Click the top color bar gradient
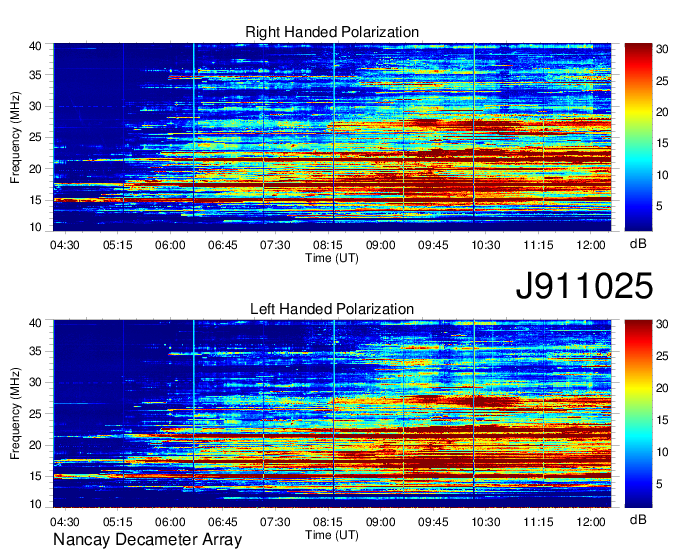The width and height of the screenshot is (680, 552). (x=638, y=137)
